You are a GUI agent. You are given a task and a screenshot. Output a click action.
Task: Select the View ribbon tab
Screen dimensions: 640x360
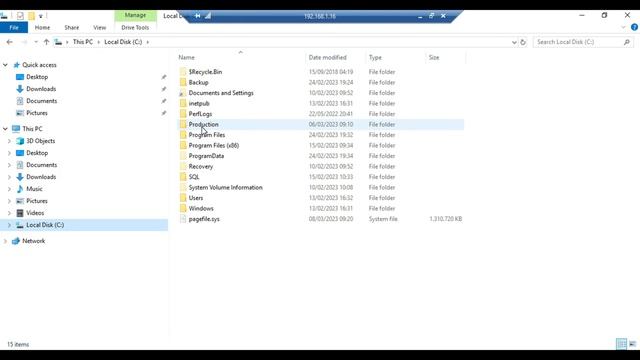[x=100, y=27]
